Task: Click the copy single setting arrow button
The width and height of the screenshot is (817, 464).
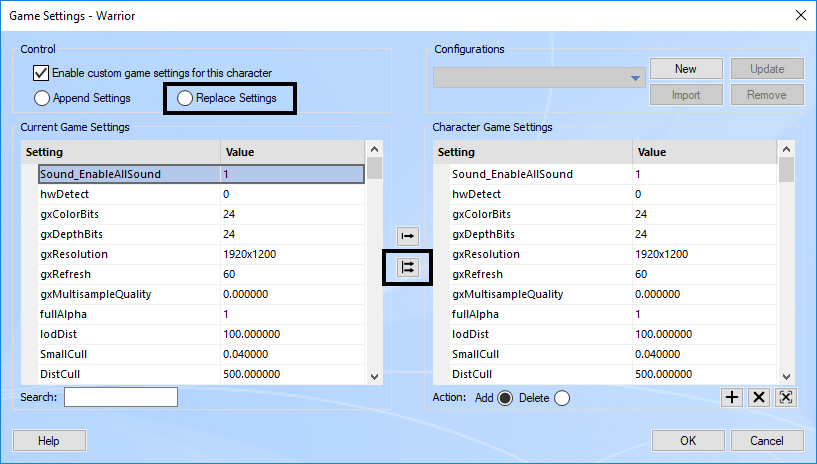Action: (408, 237)
